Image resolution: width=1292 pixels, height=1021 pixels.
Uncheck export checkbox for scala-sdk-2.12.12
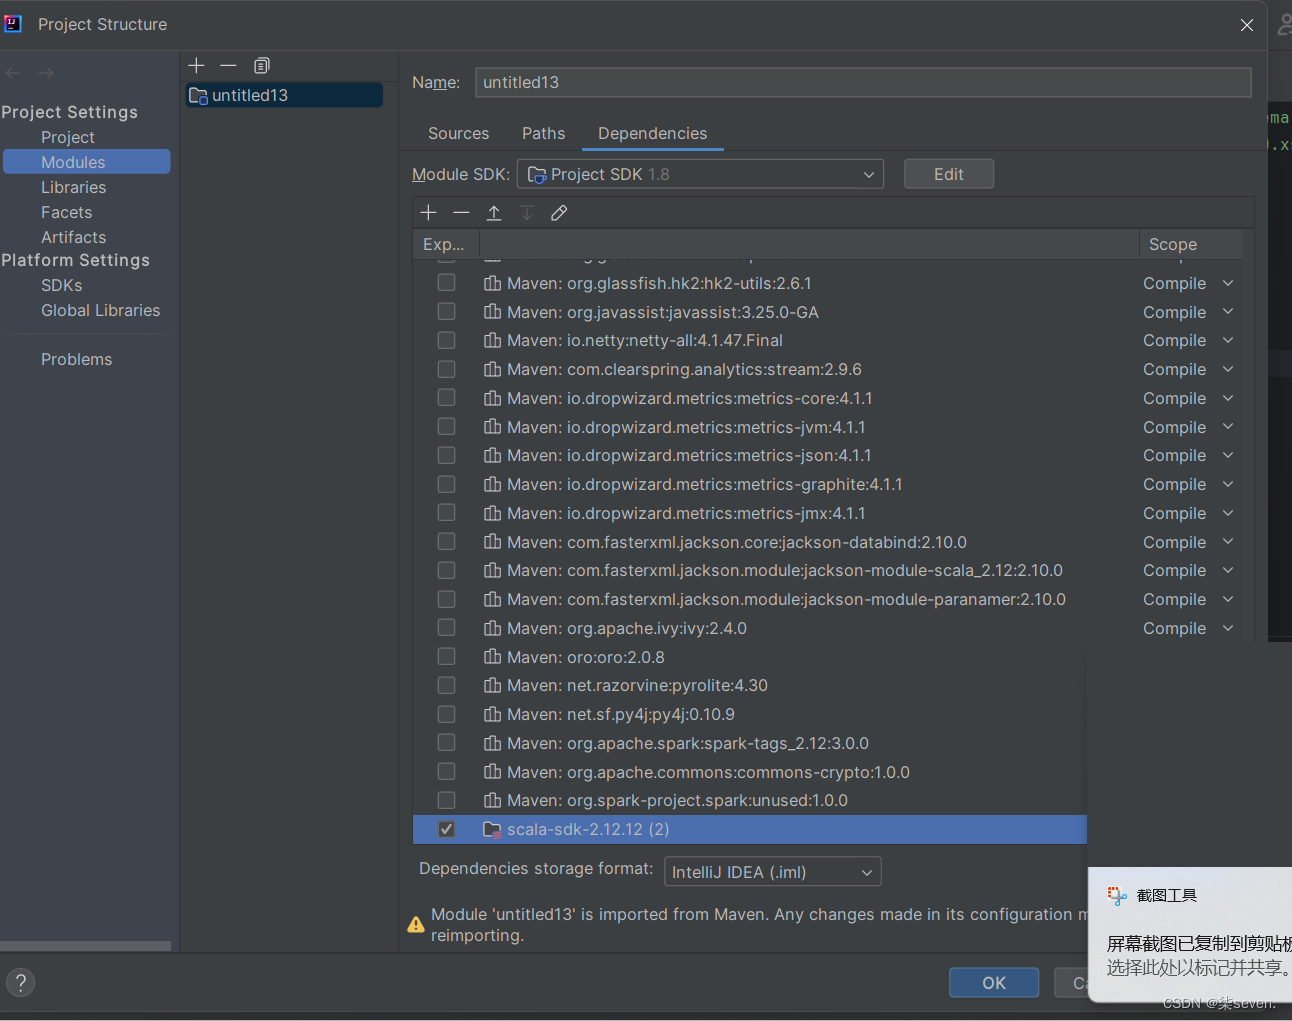coord(446,829)
